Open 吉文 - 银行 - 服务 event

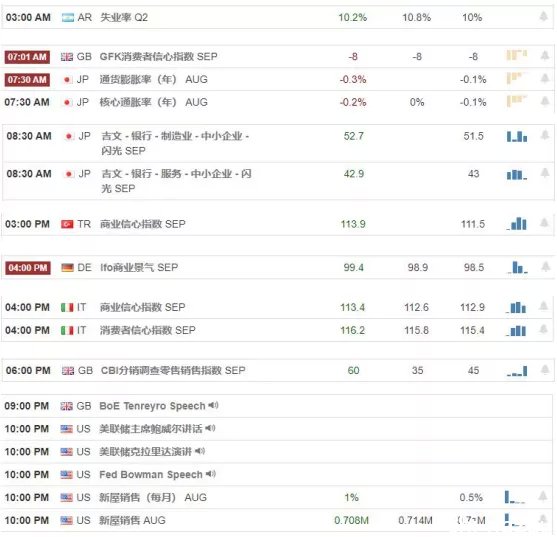pyautogui.click(x=177, y=181)
